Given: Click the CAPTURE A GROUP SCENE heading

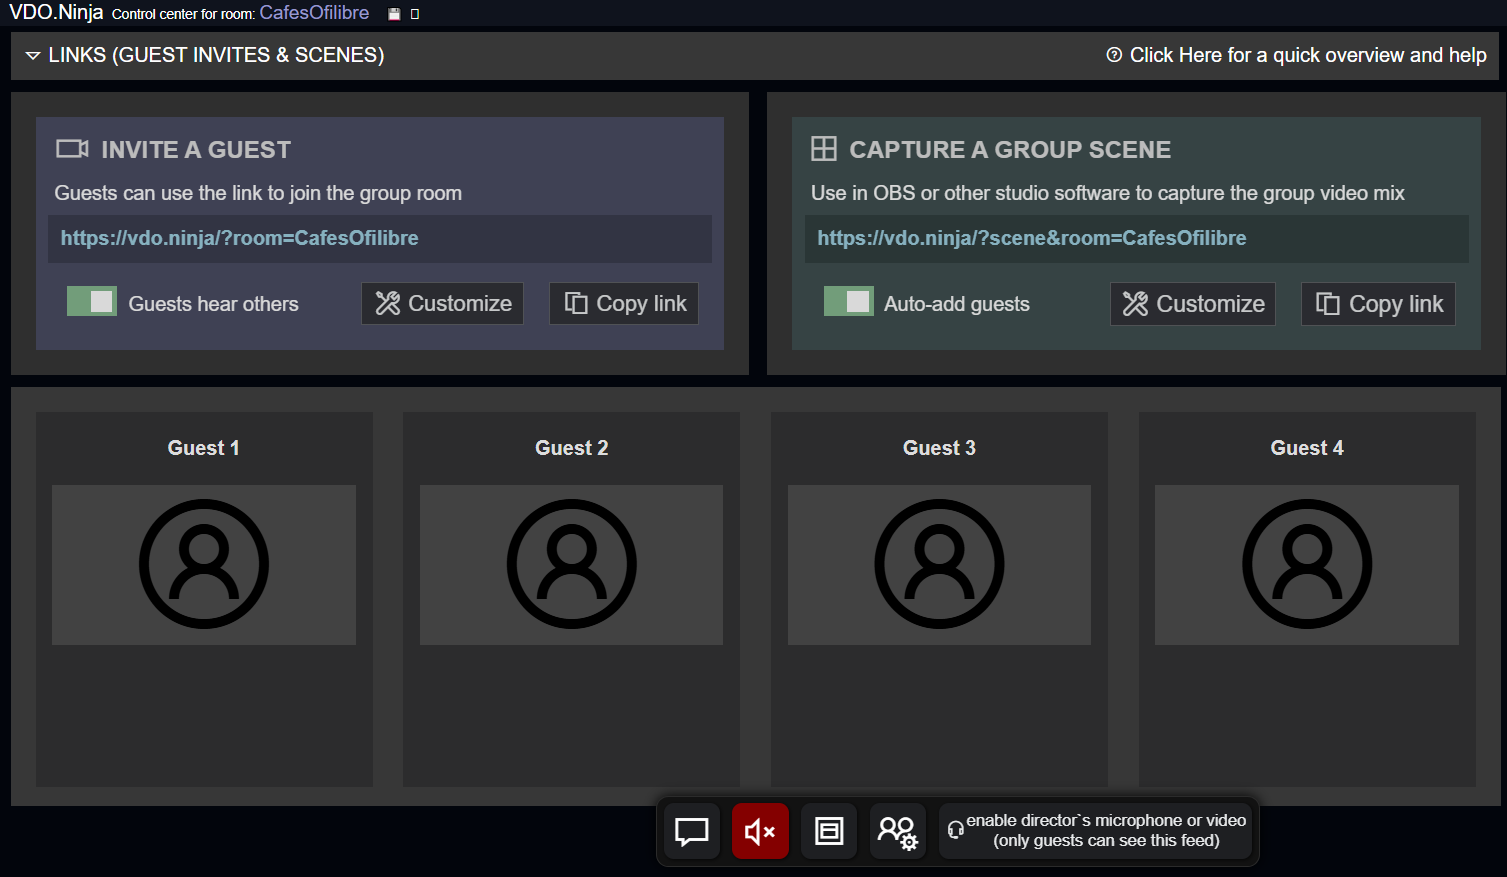Looking at the screenshot, I should (x=1010, y=150).
